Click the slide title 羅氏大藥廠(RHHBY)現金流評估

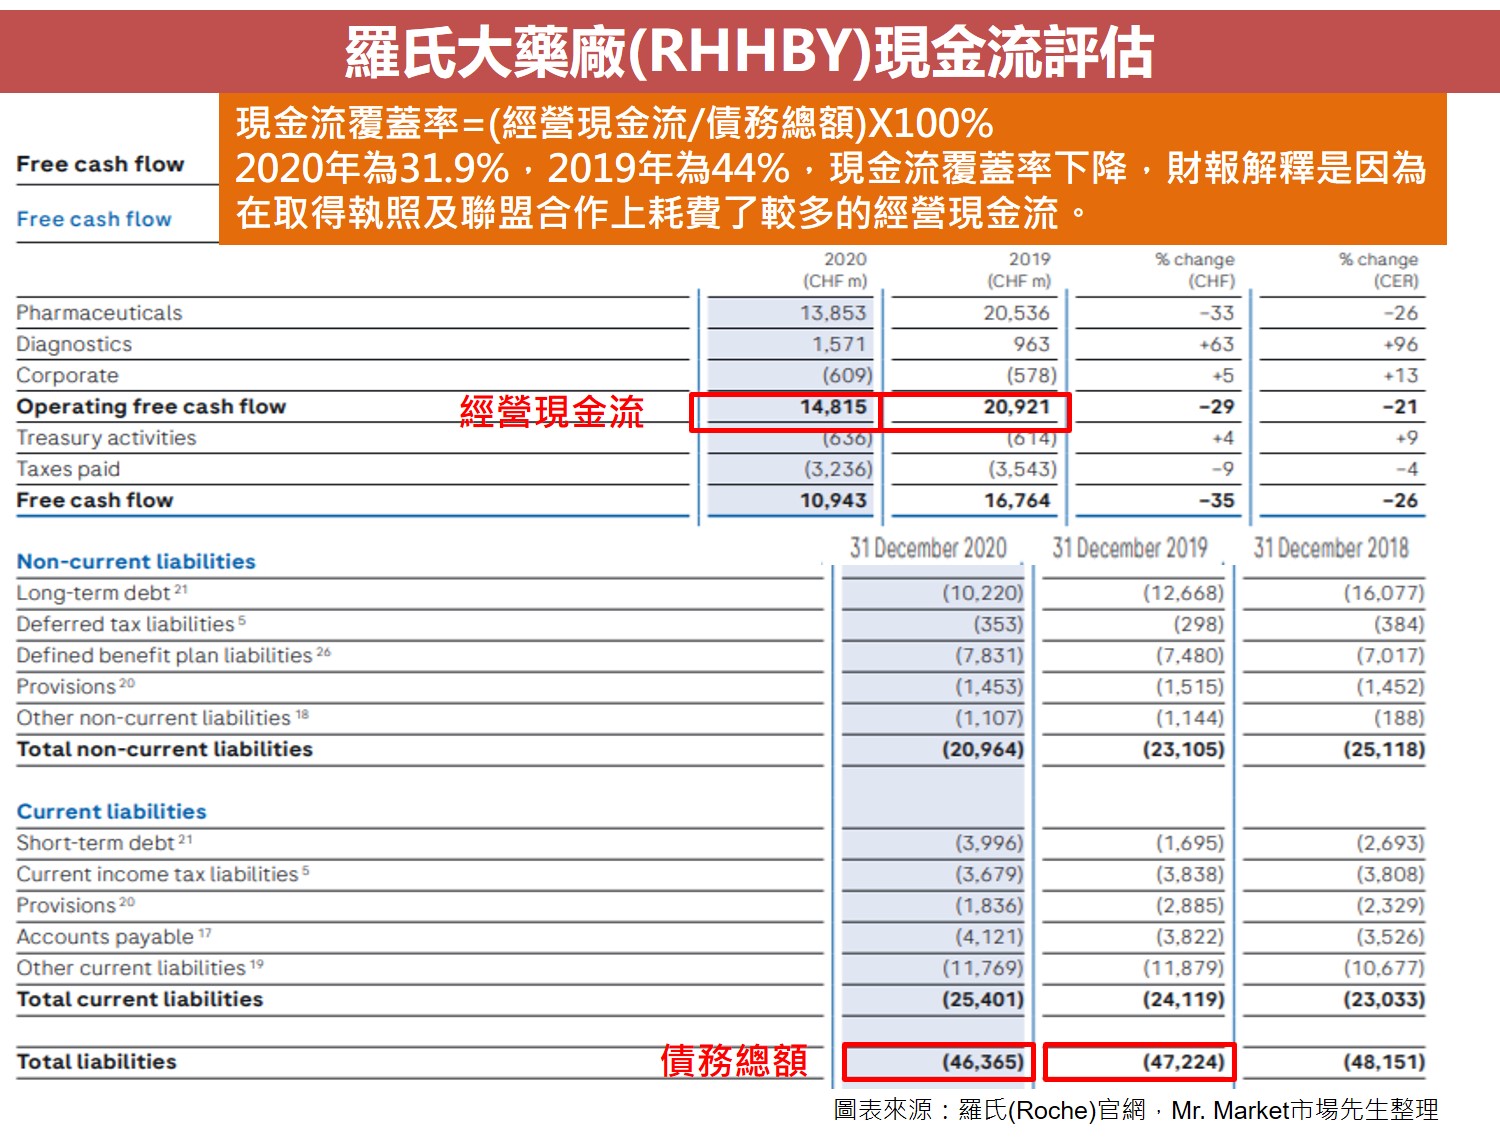750,52
